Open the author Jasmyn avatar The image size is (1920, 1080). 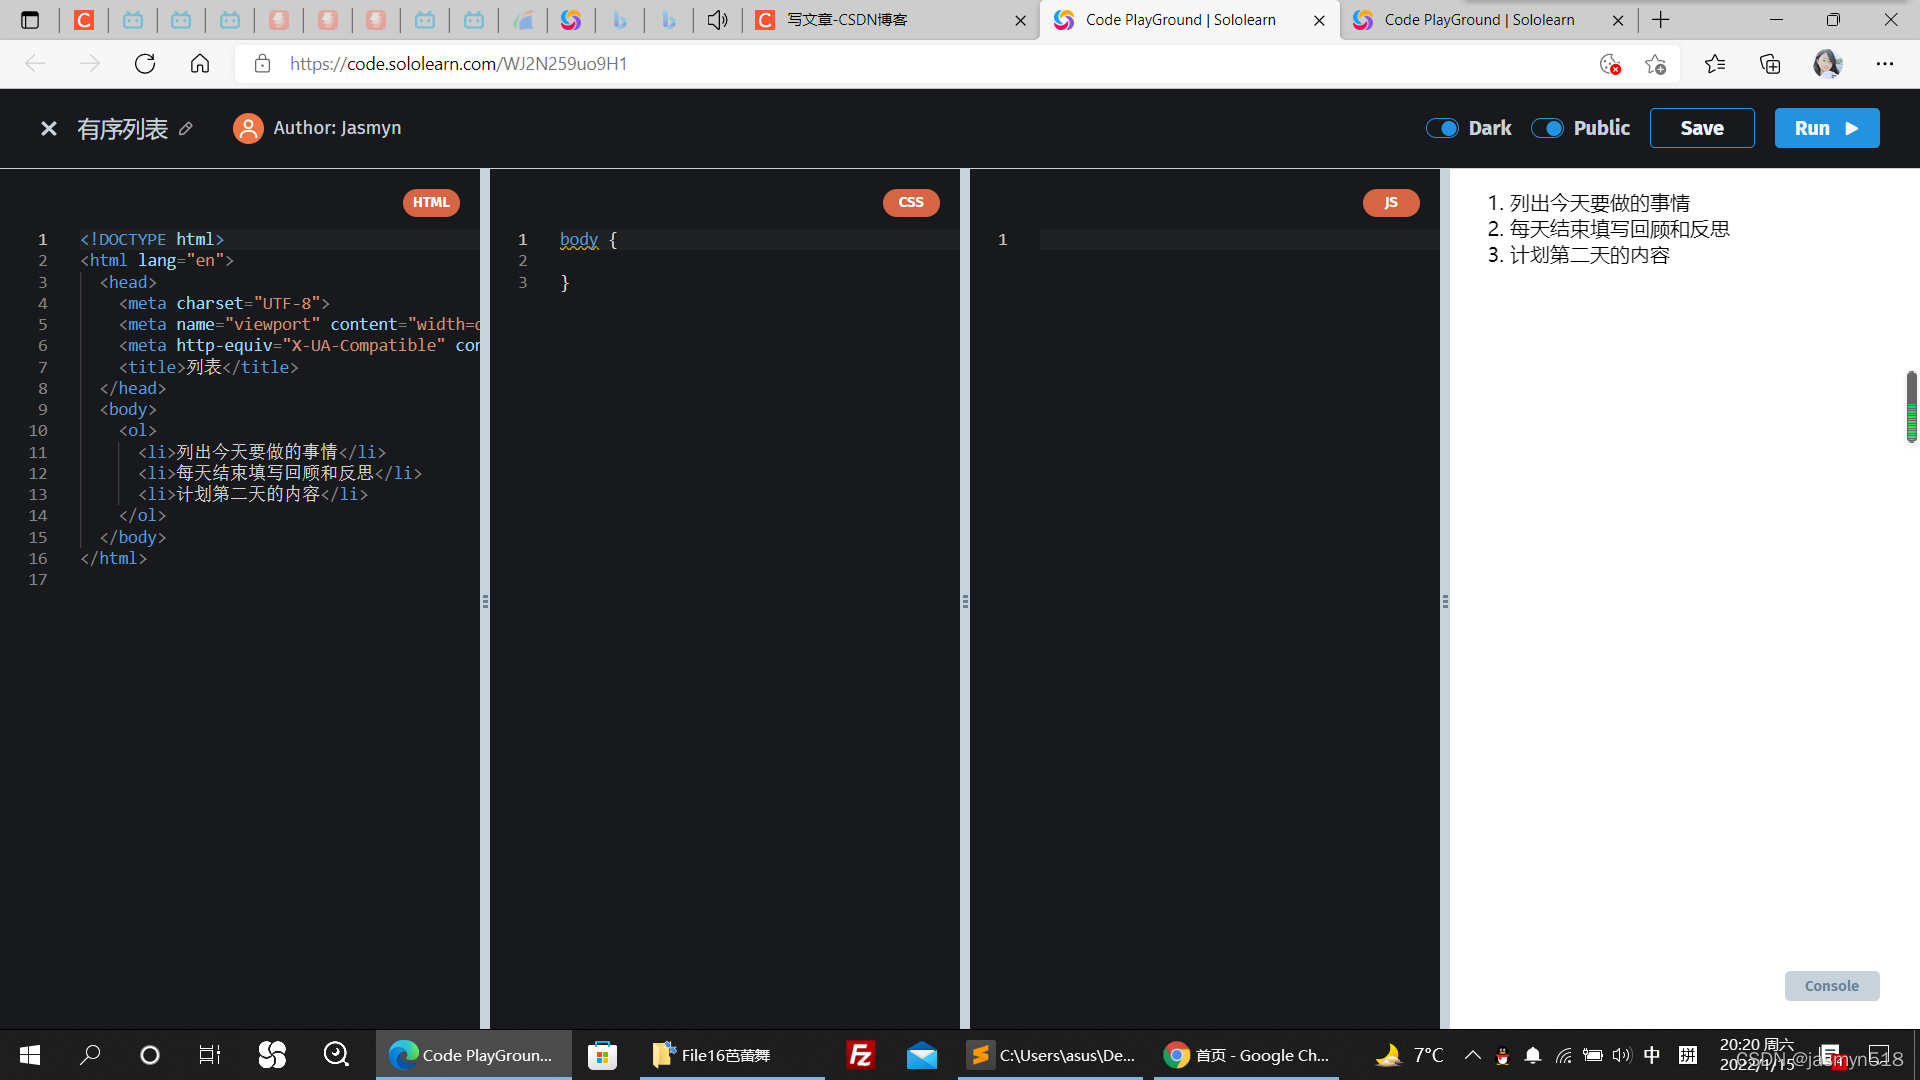pos(248,128)
